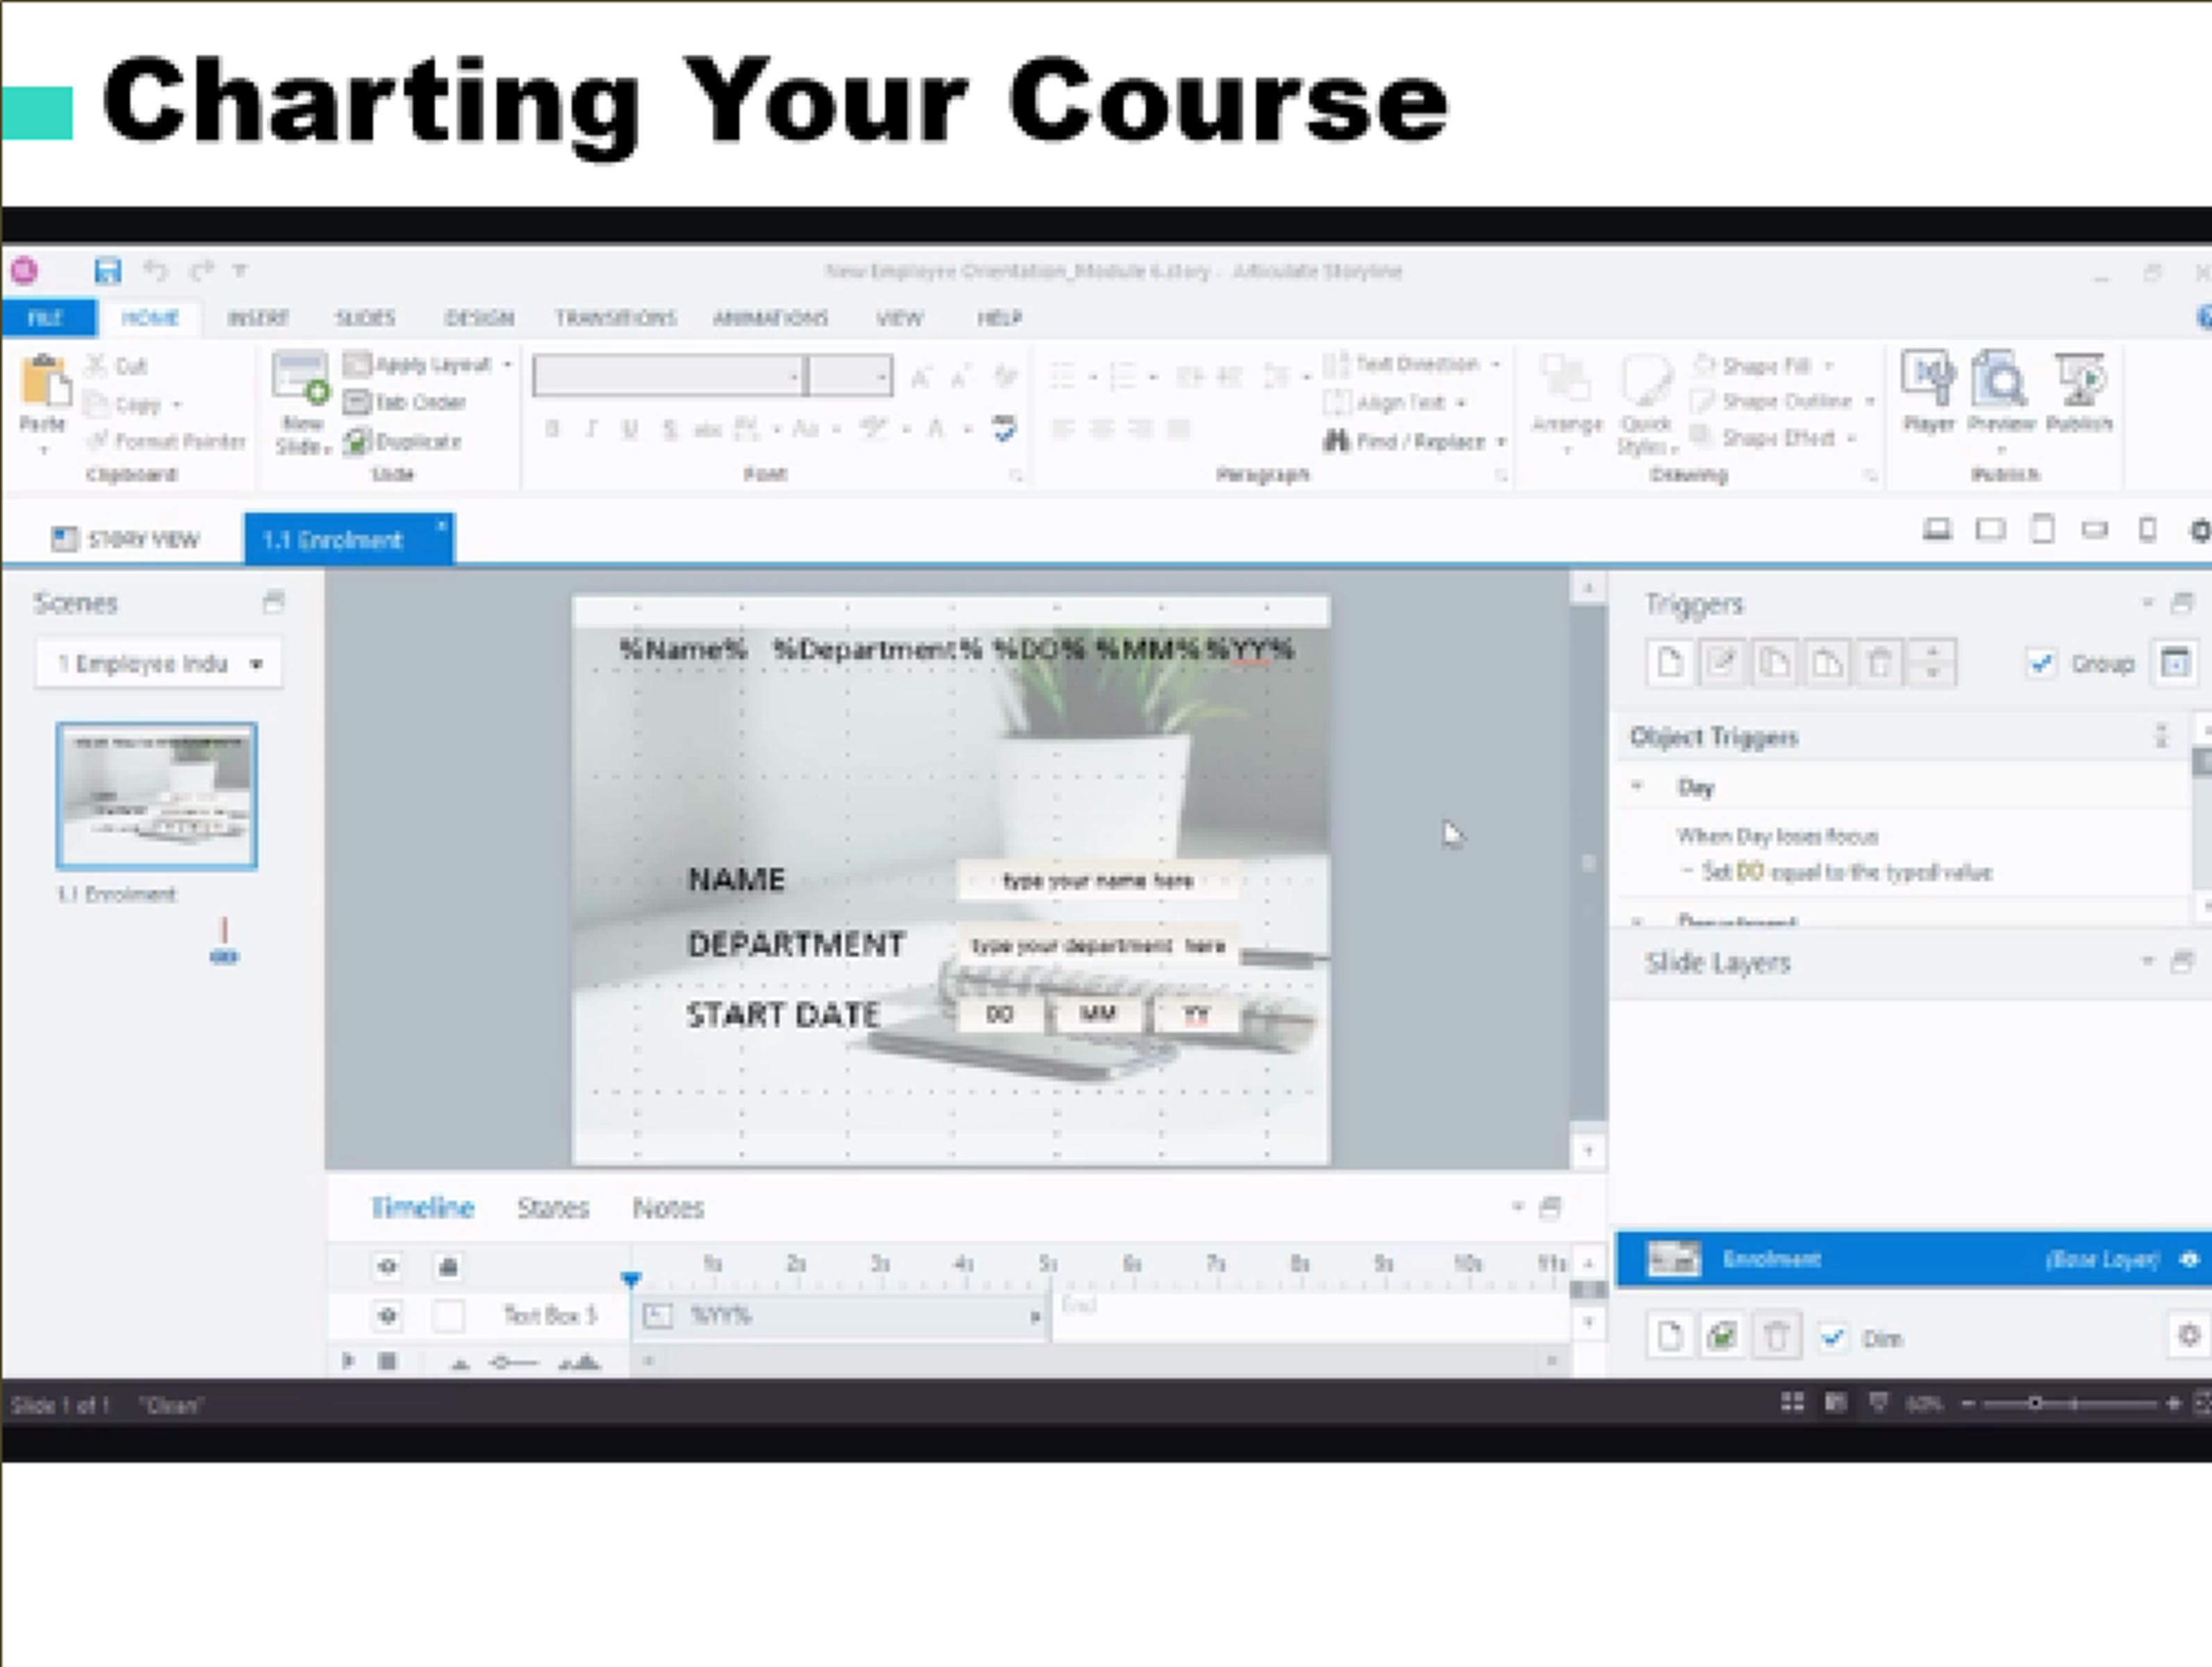
Task: Toggle lock box for Text Box 5
Action: click(448, 1315)
